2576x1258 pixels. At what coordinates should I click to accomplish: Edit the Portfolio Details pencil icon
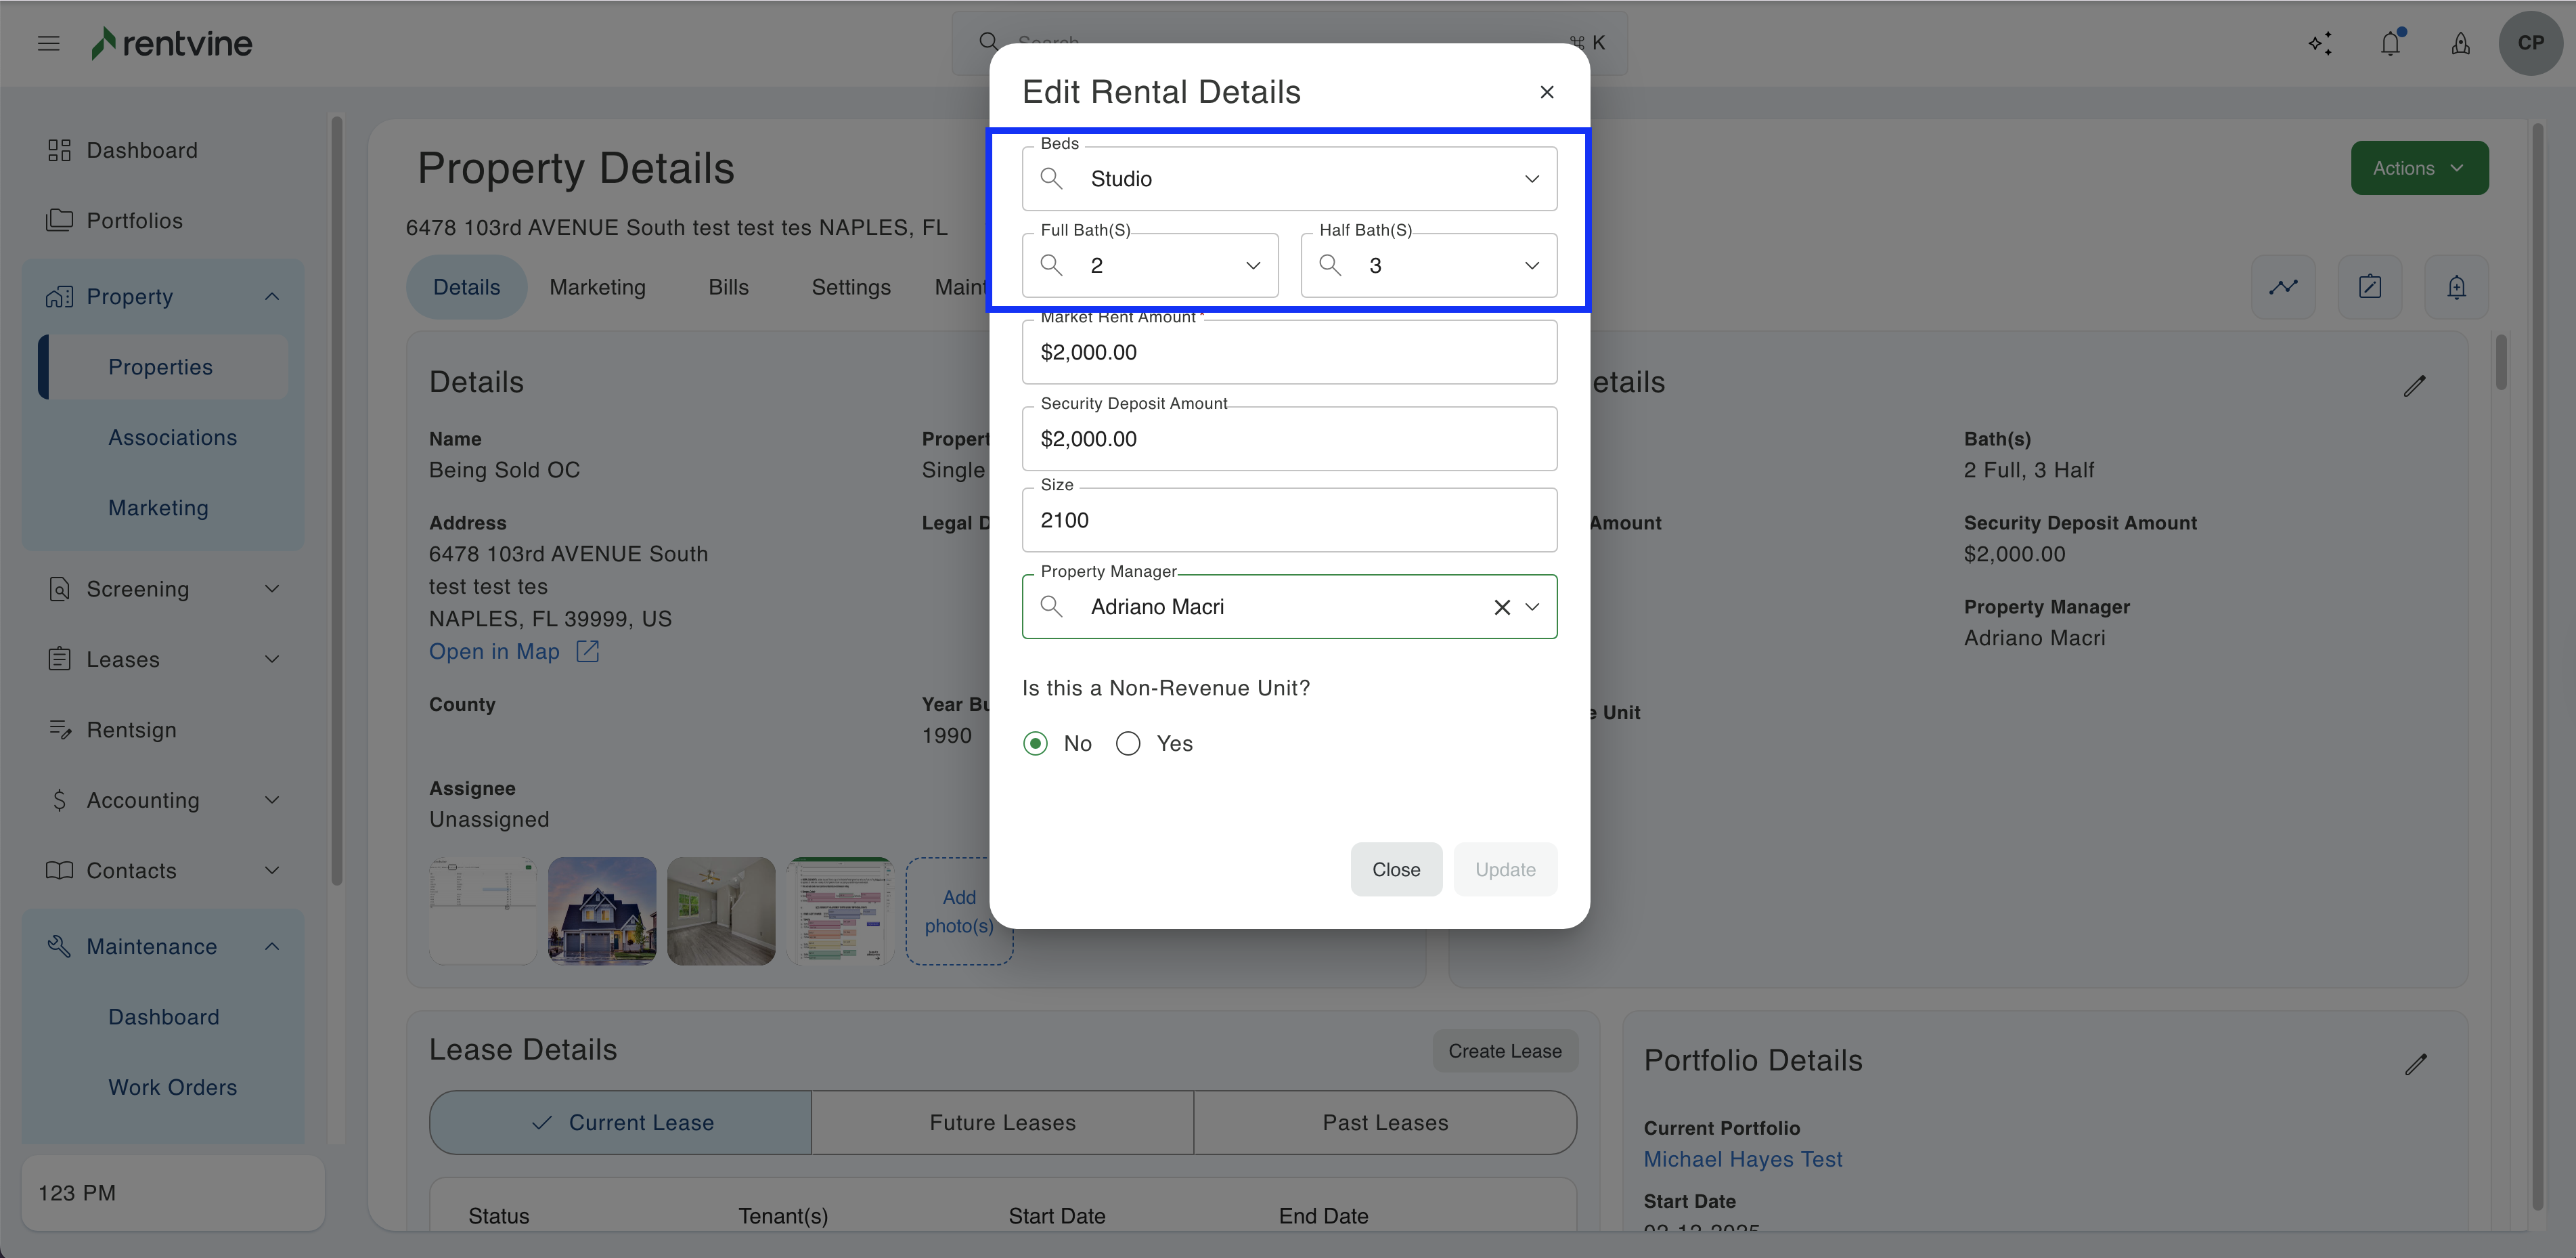coord(2415,1064)
